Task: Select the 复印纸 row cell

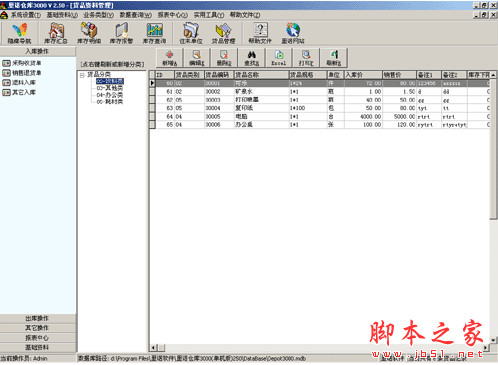Action: click(x=261, y=108)
